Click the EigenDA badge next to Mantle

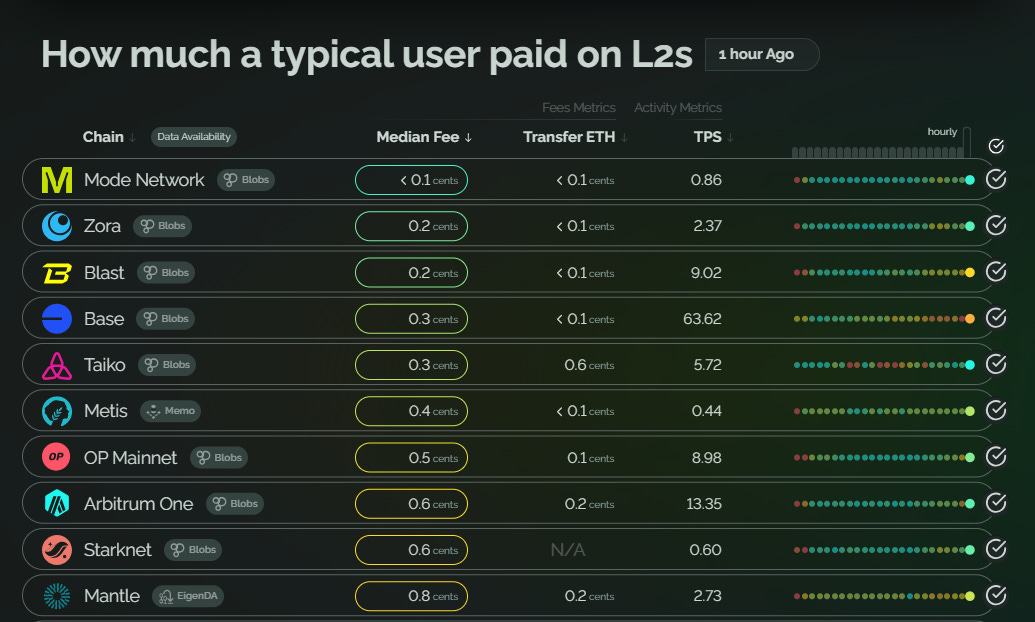pos(188,596)
